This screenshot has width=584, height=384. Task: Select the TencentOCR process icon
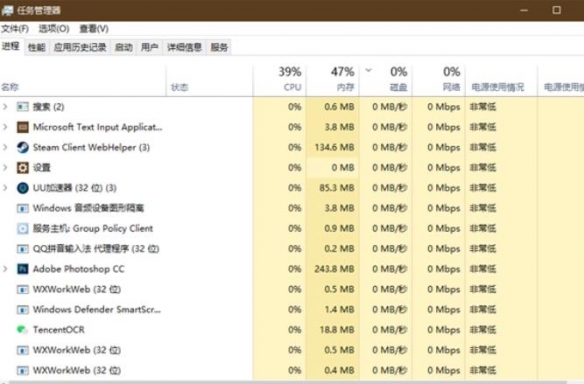pos(22,330)
